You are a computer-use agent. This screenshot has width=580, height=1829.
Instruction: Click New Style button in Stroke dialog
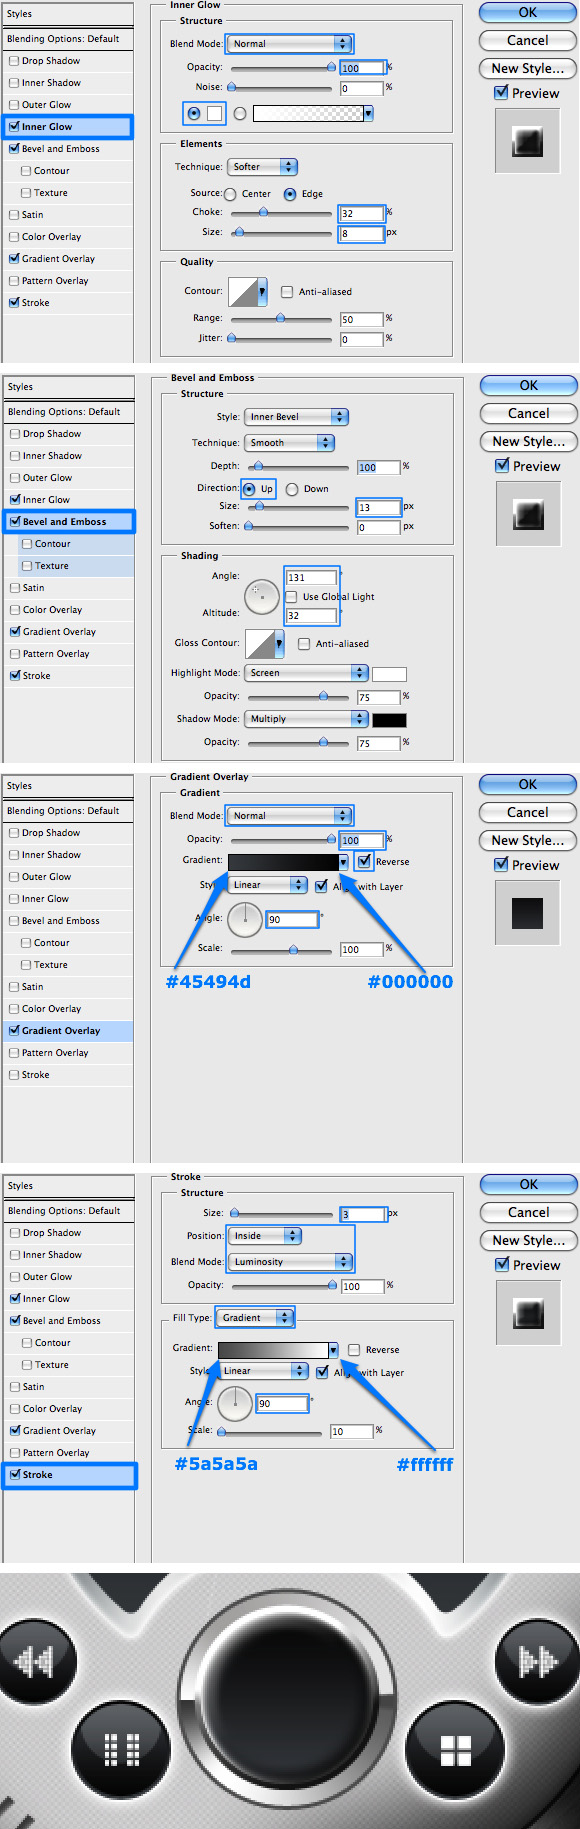coord(528,1240)
